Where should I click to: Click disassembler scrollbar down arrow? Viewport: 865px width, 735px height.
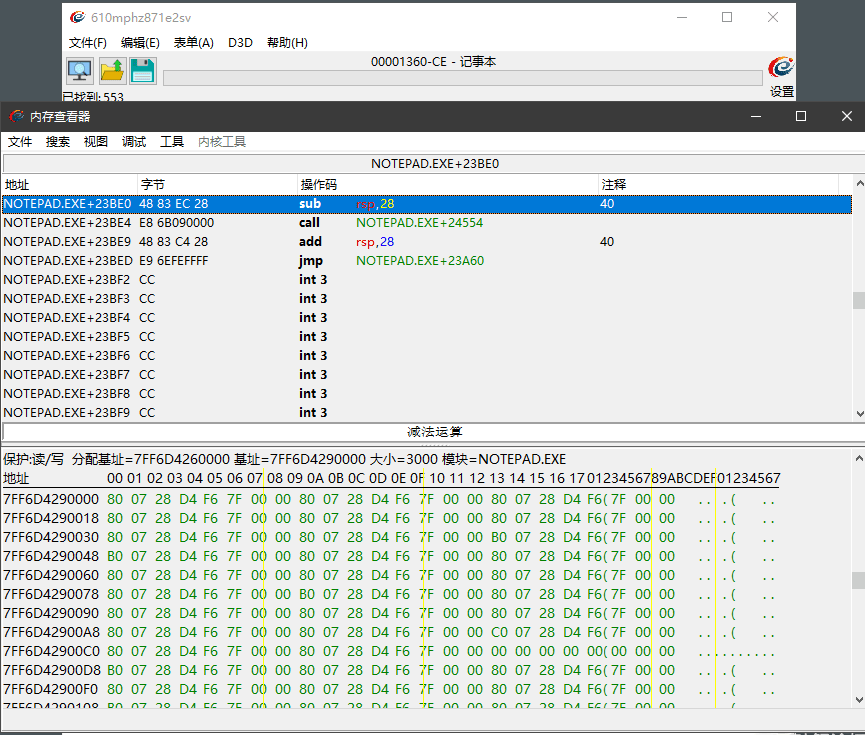click(858, 413)
